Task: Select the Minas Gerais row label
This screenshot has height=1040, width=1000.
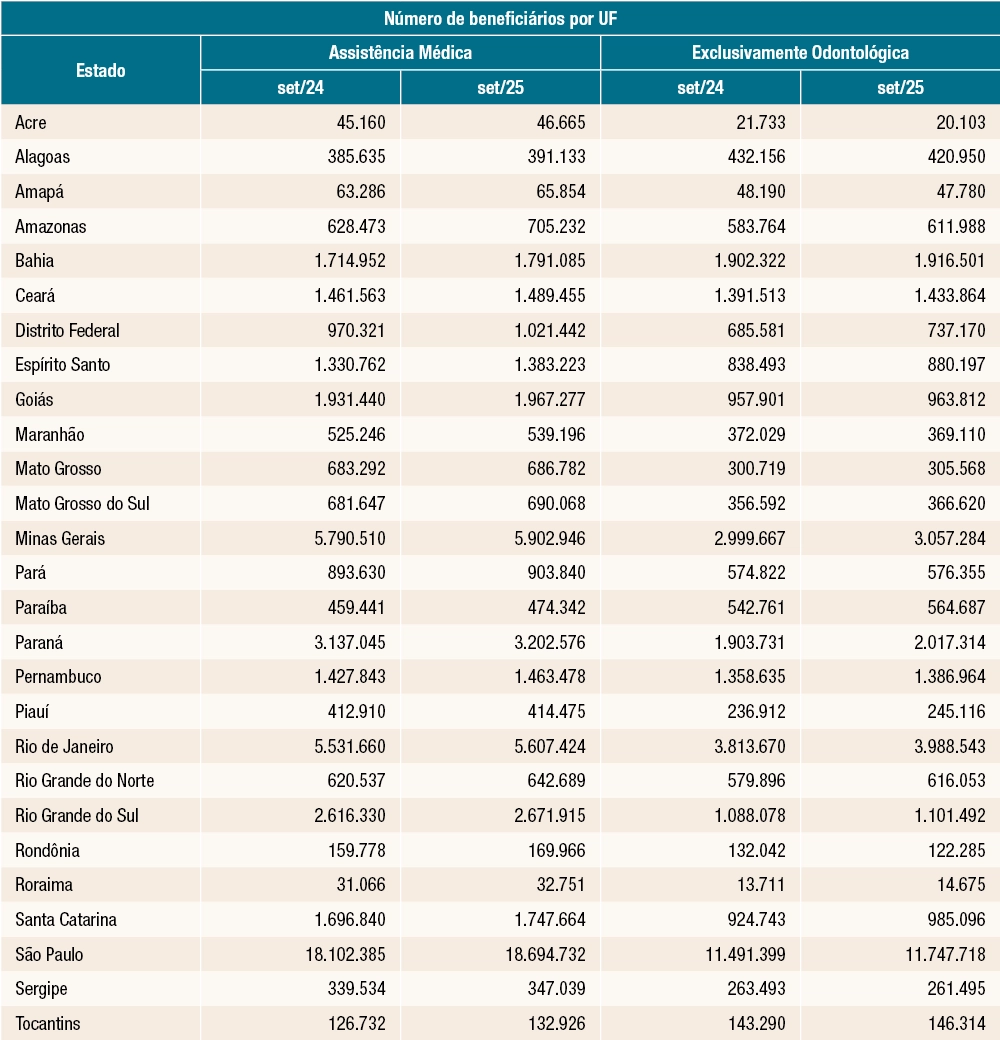Action: click(x=60, y=539)
